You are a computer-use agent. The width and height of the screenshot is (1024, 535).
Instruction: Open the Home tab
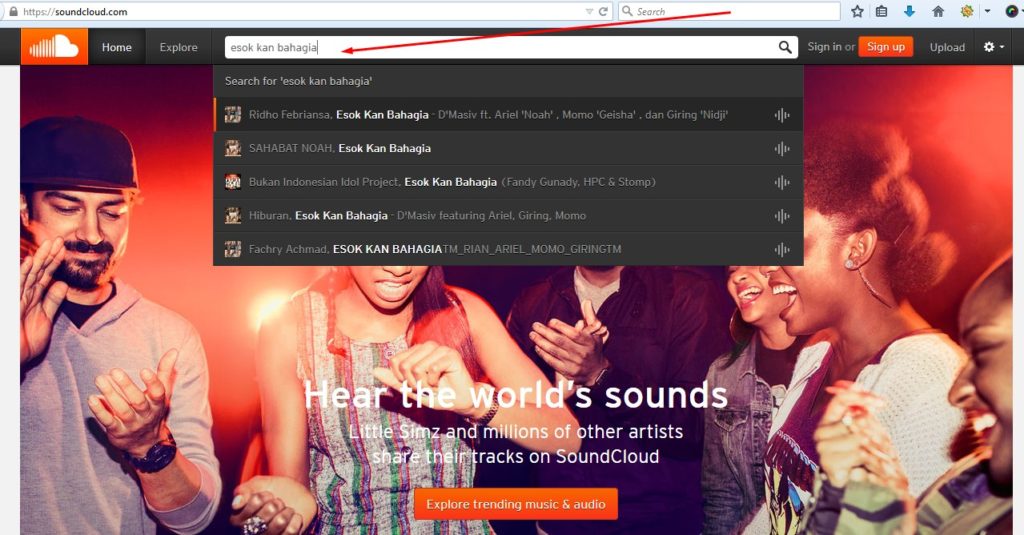tap(117, 47)
